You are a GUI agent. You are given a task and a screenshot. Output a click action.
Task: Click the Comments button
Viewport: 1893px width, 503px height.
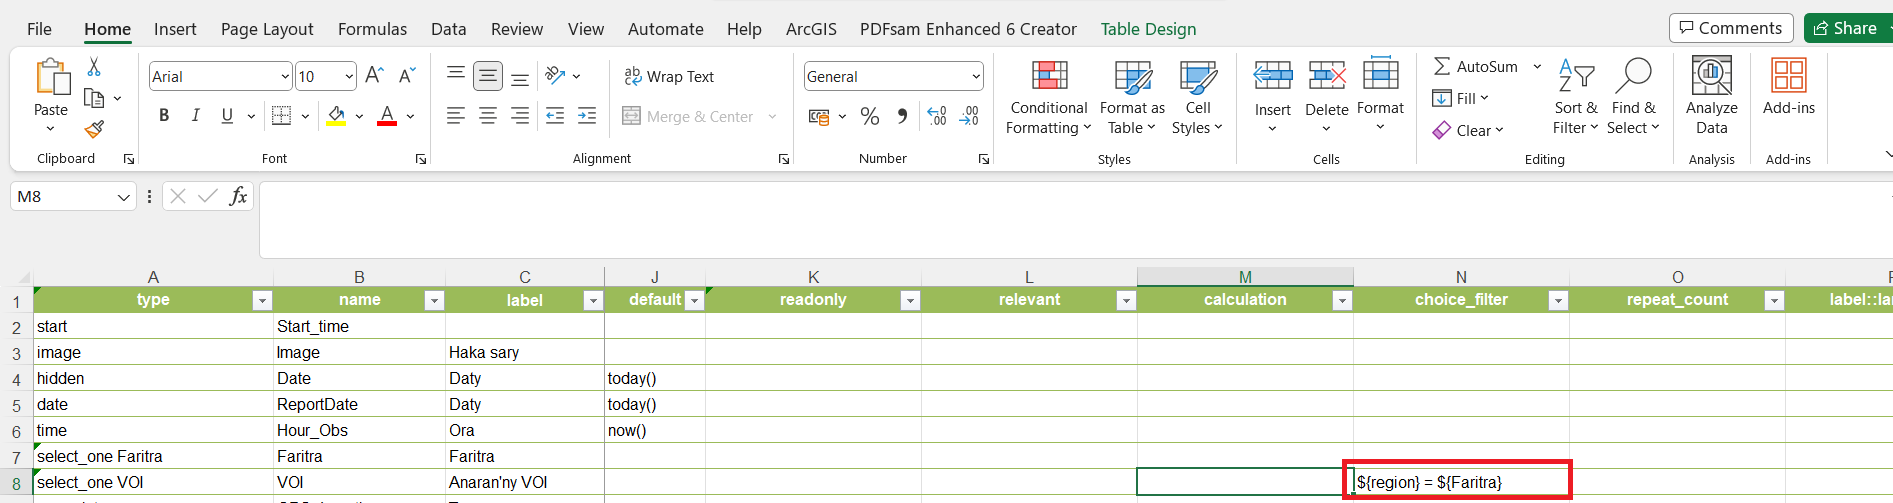(1730, 28)
